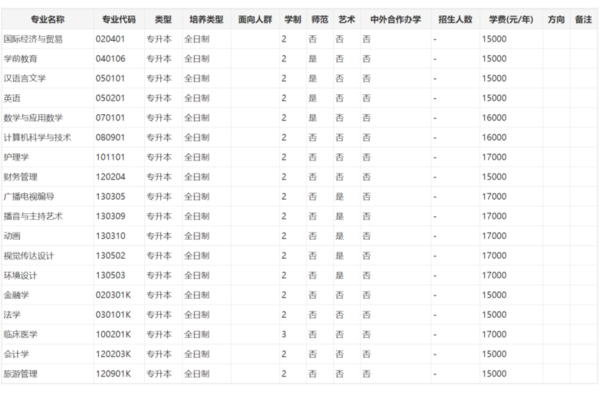Click the 类型 column header
This screenshot has width=609, height=401.
pos(163,19)
